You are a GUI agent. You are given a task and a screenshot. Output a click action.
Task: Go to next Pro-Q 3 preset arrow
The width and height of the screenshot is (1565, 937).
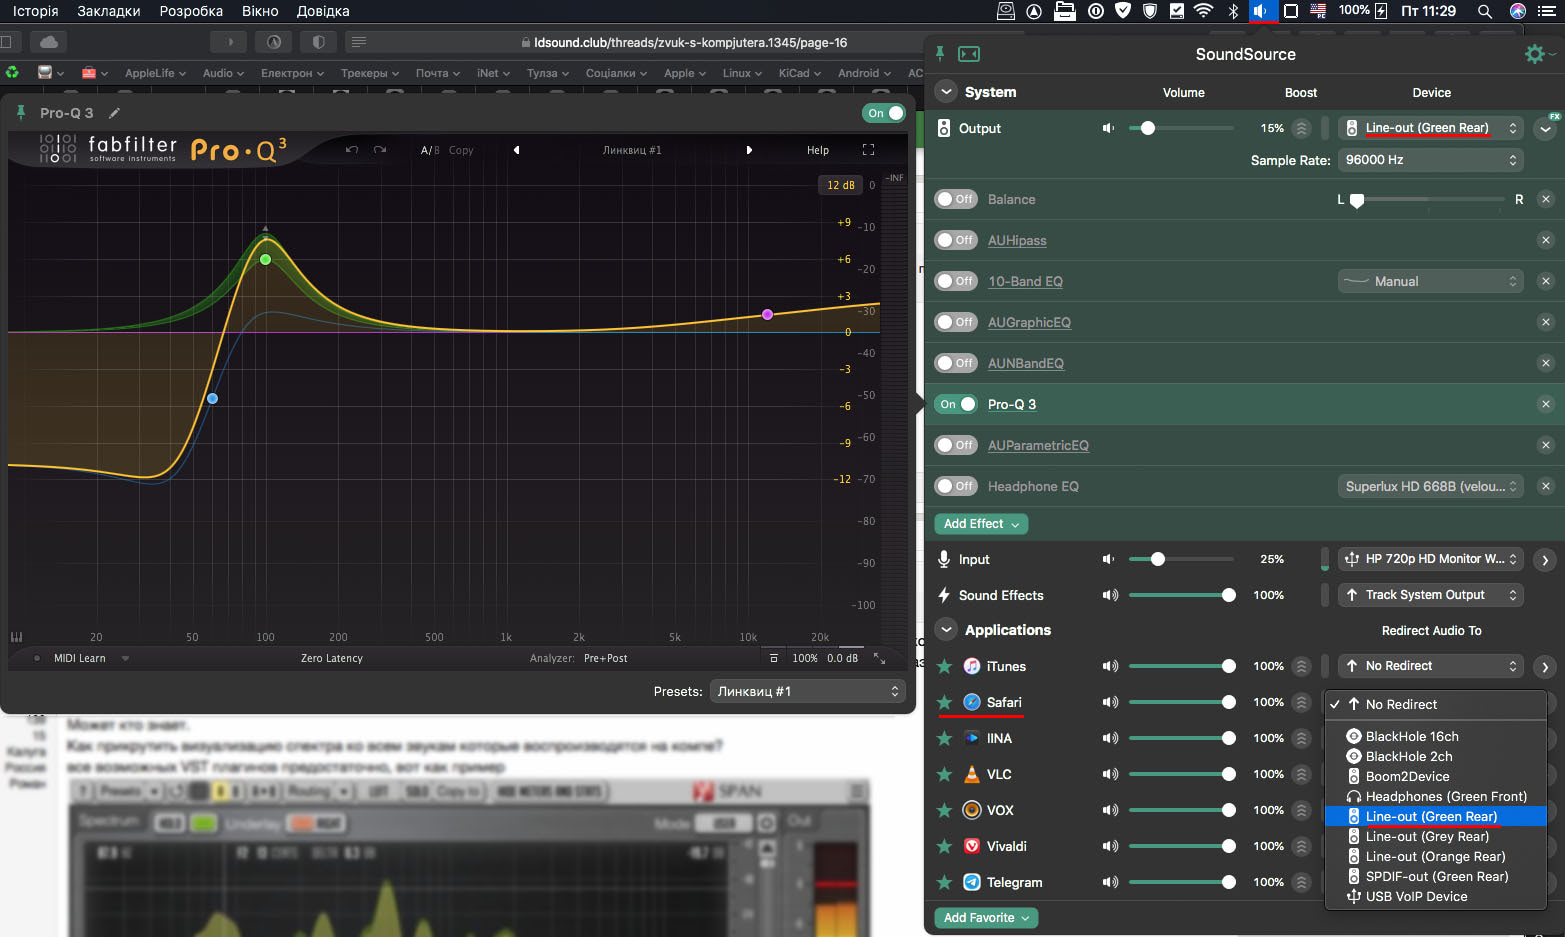pyautogui.click(x=749, y=150)
